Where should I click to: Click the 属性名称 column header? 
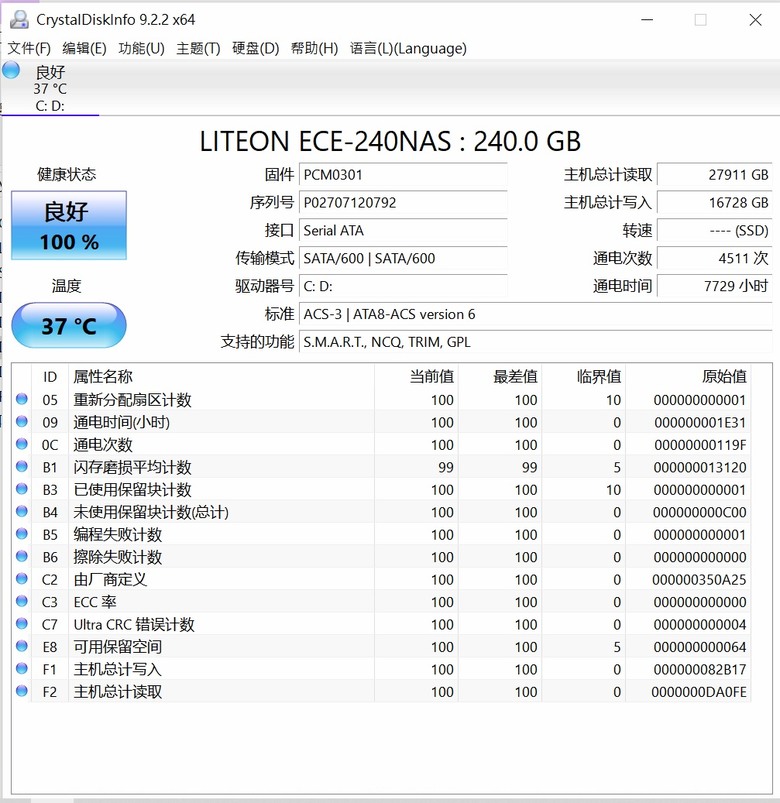[x=221, y=376]
